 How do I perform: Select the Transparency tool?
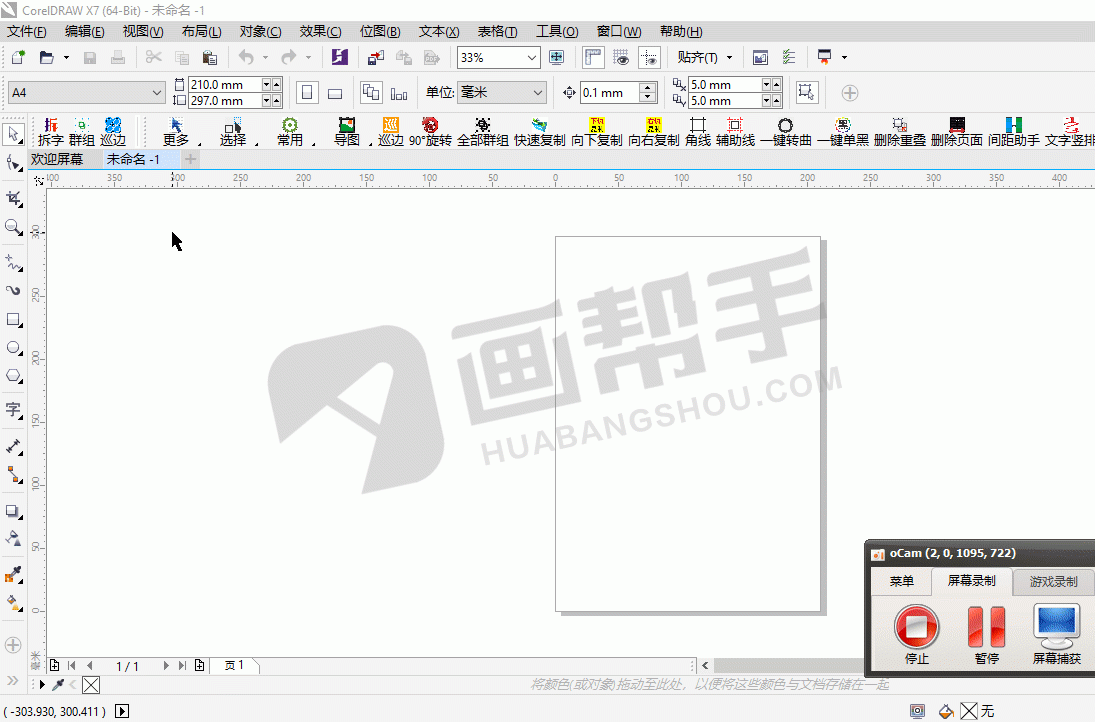coord(13,538)
